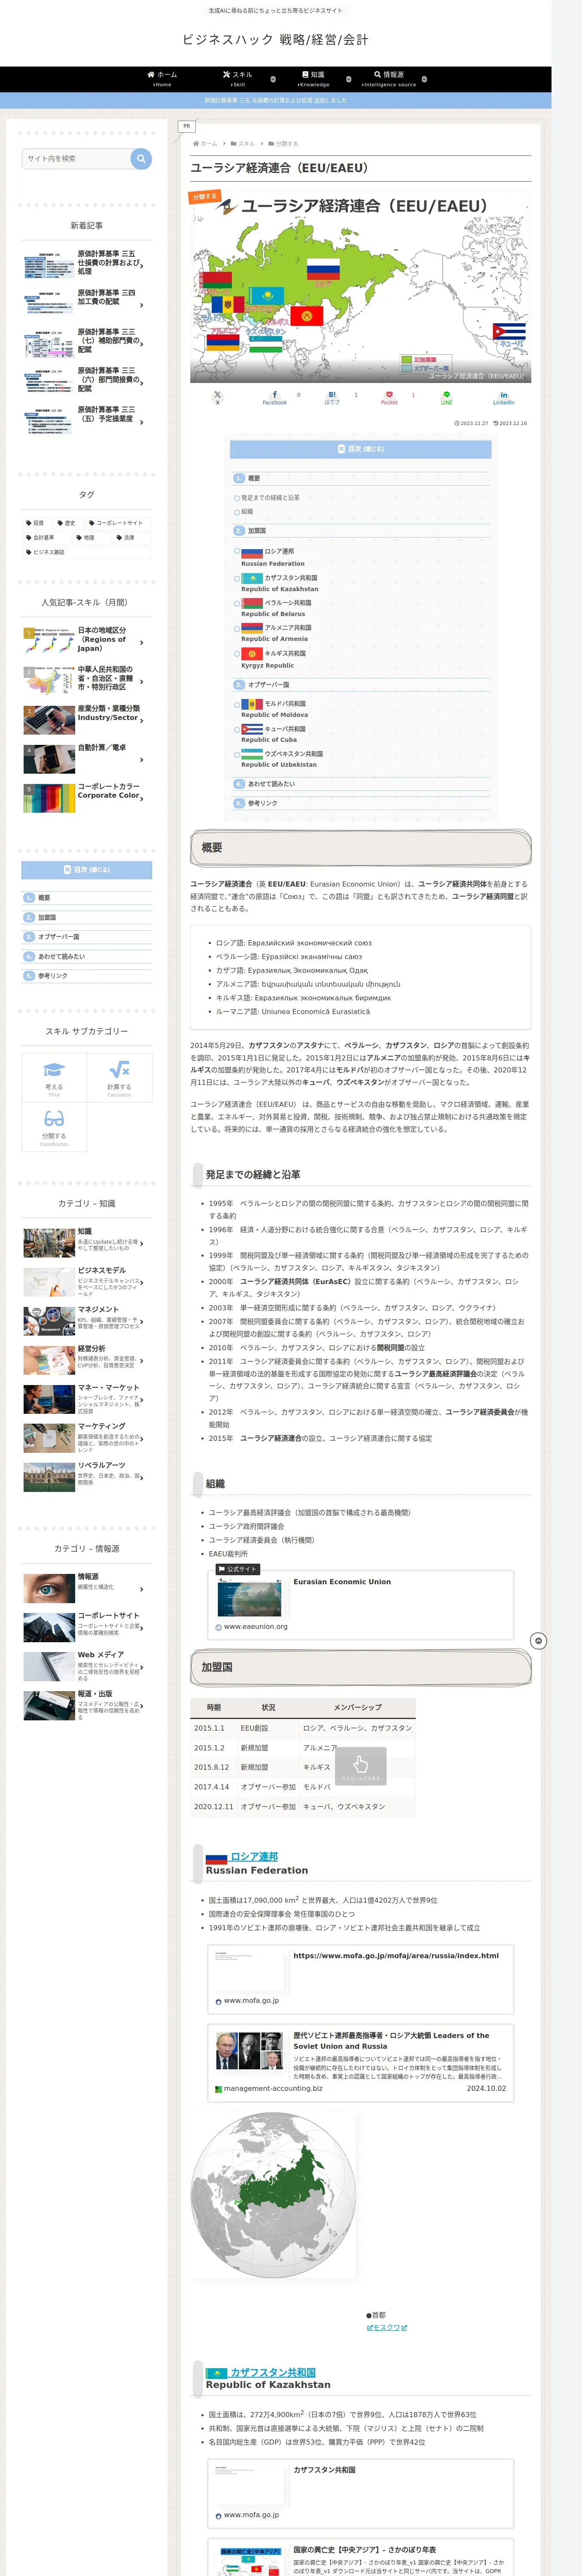Bookmark the article on はてブ

point(332,398)
